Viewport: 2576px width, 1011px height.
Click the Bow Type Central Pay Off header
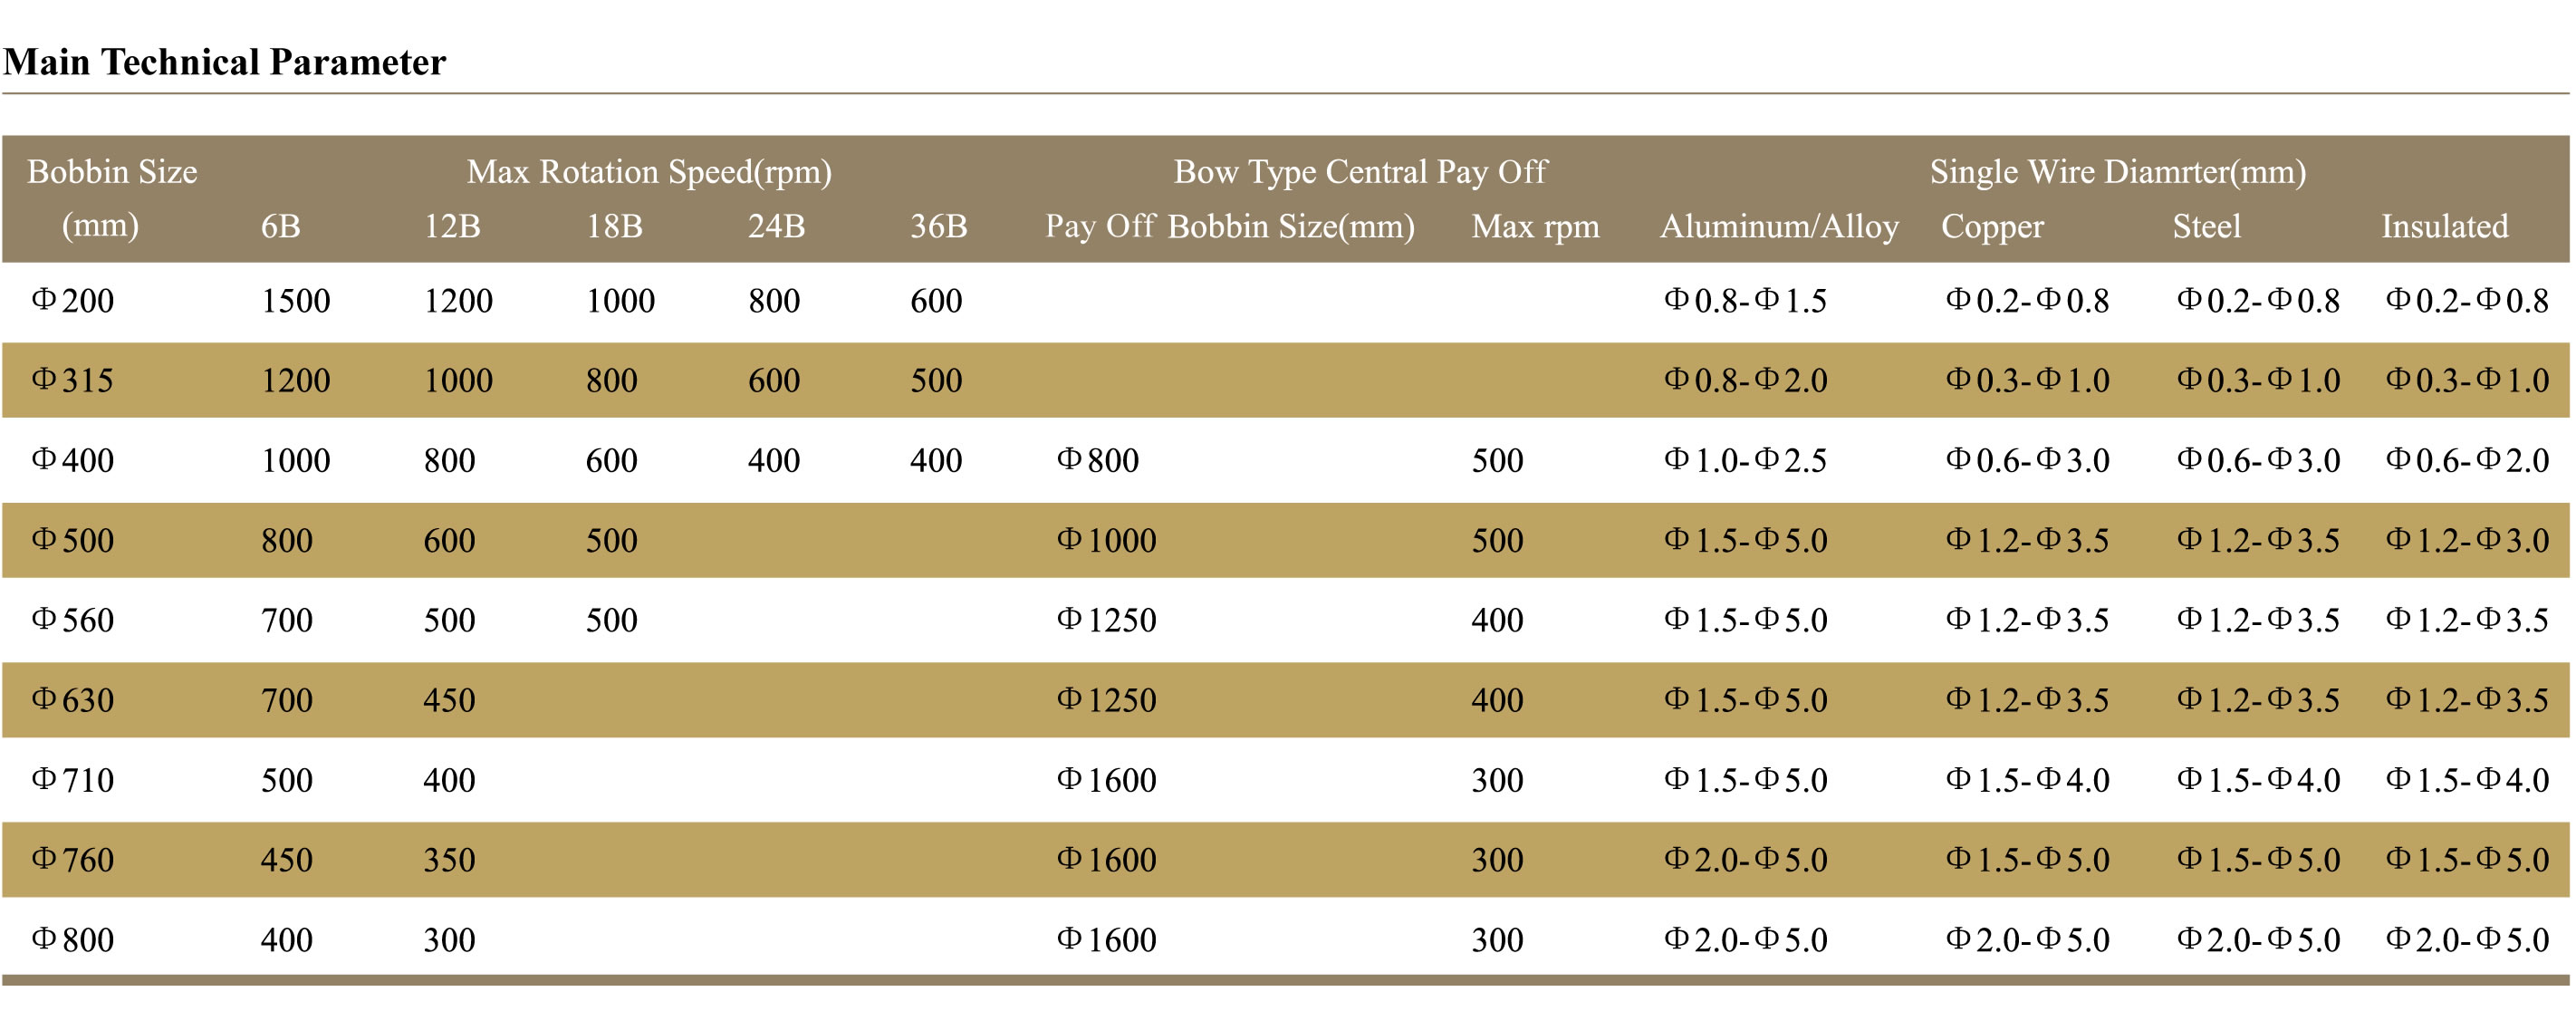click(x=1360, y=172)
